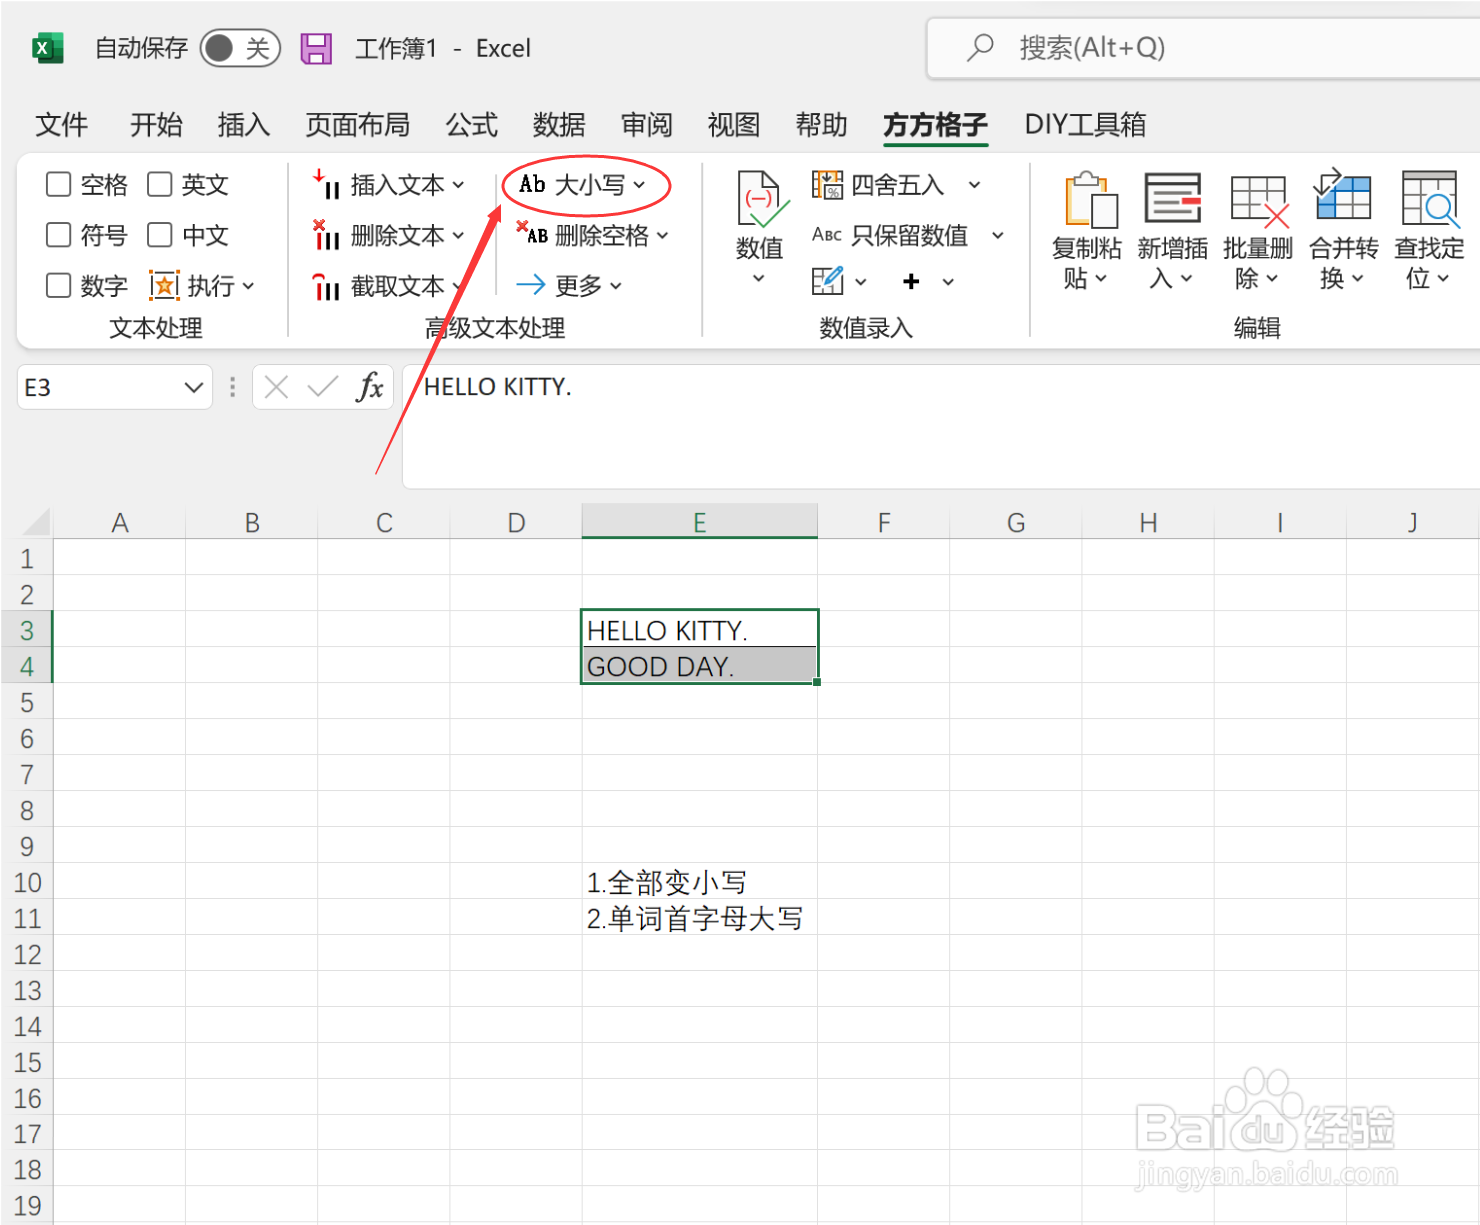Open the DIY工具箱 tab
1480x1225 pixels.
pos(1085,125)
